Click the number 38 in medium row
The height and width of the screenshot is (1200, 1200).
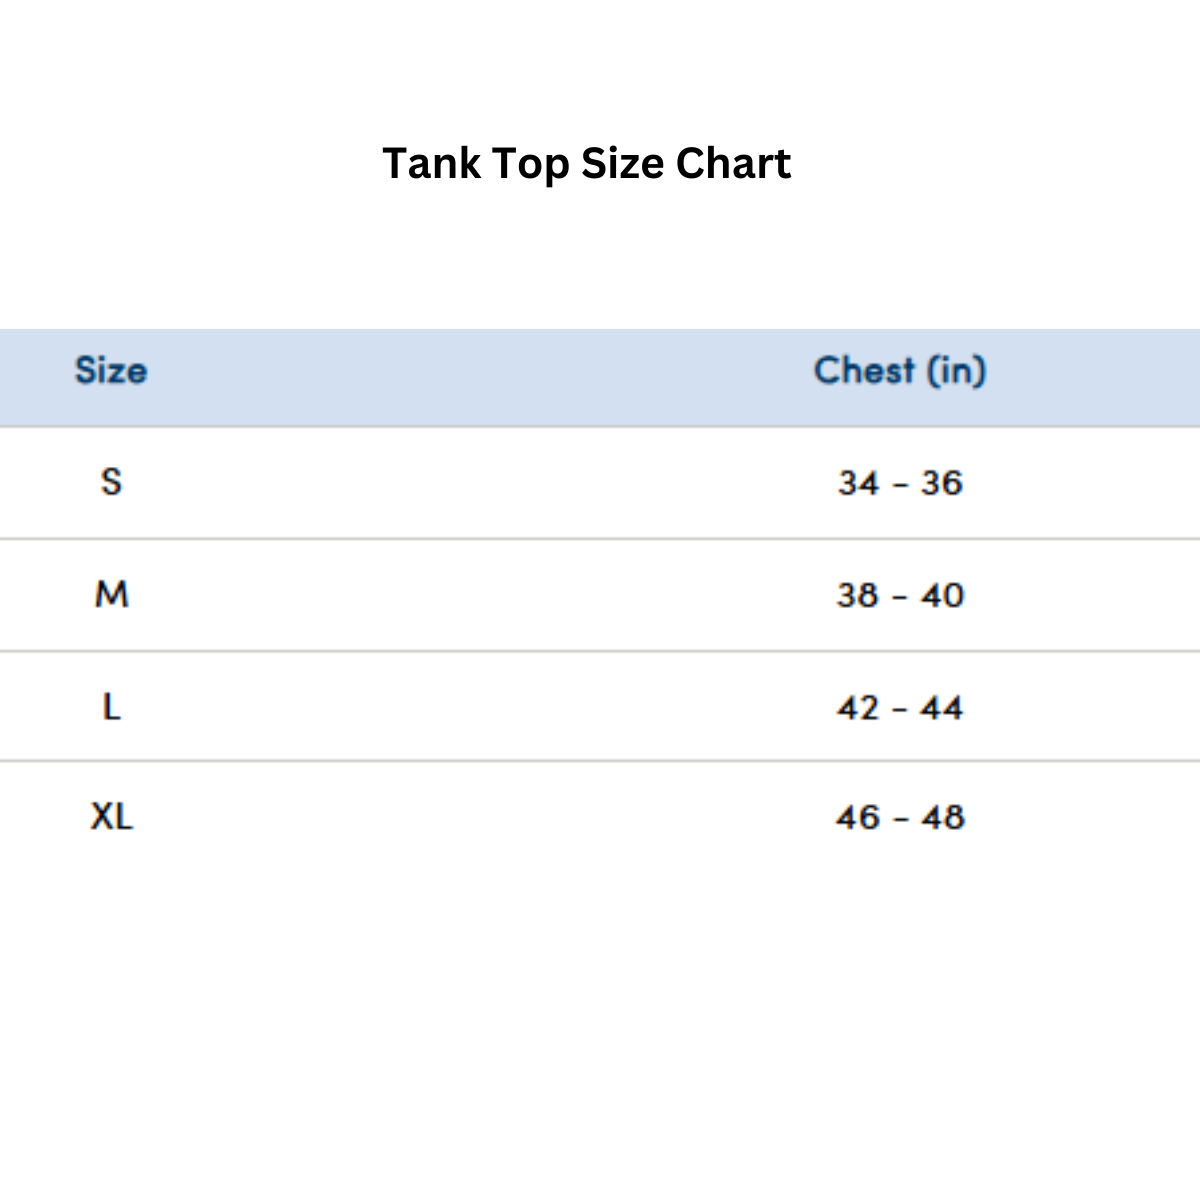coord(857,596)
